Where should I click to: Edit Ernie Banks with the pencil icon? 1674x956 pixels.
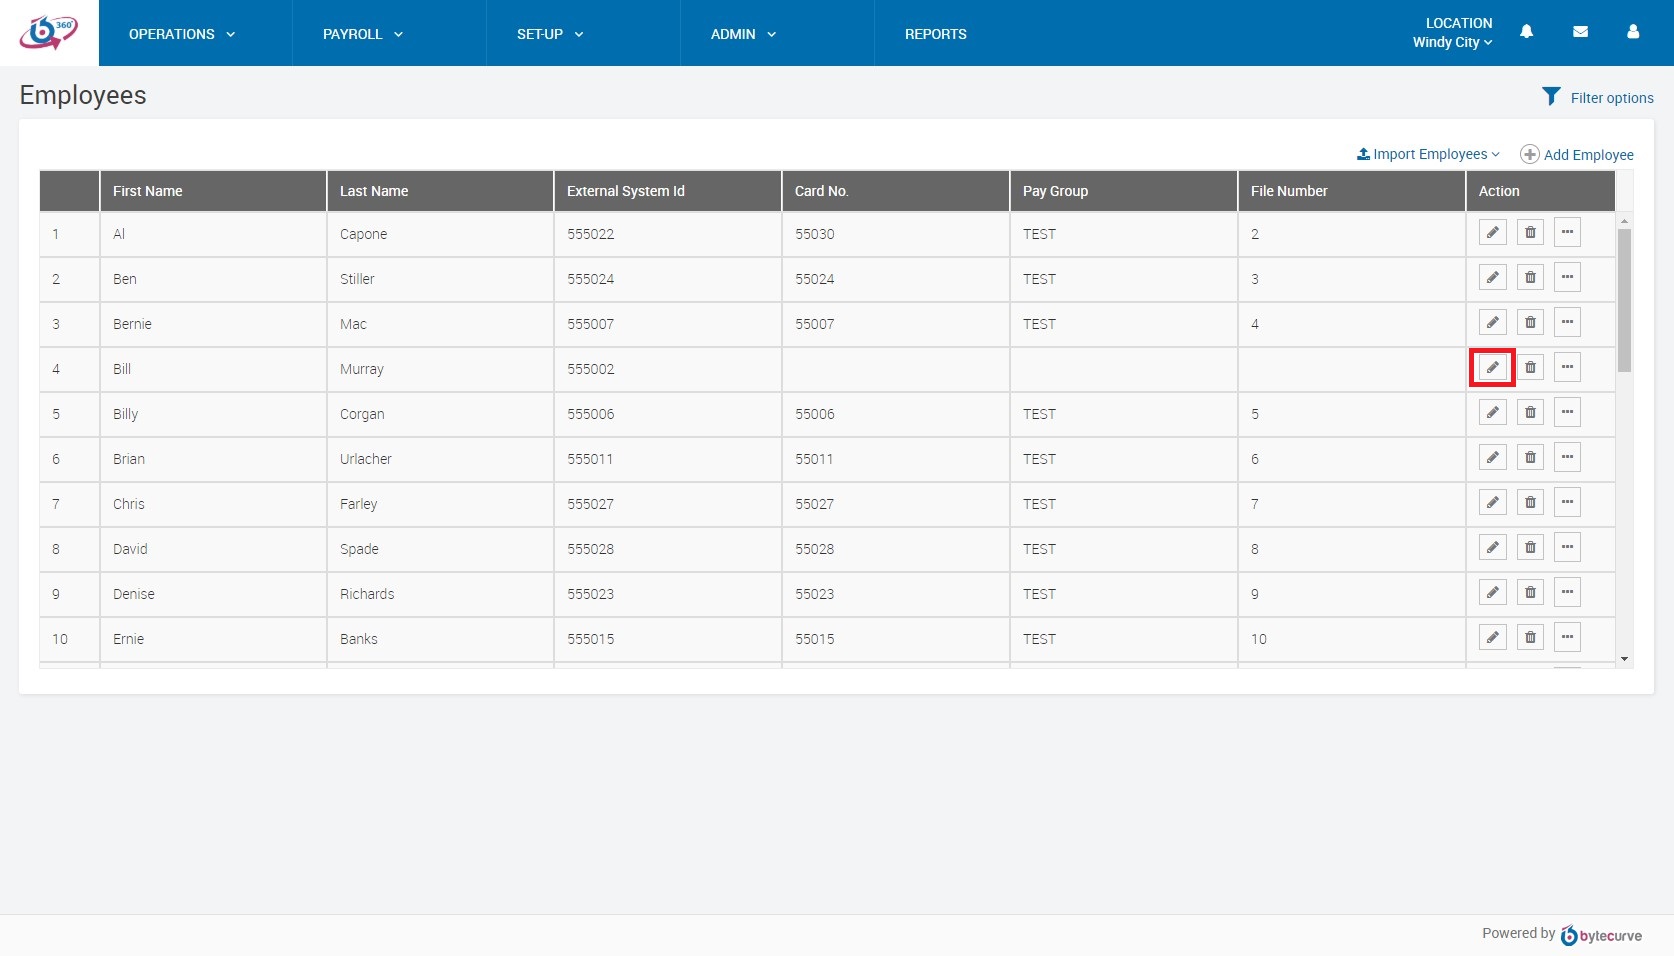click(1492, 638)
